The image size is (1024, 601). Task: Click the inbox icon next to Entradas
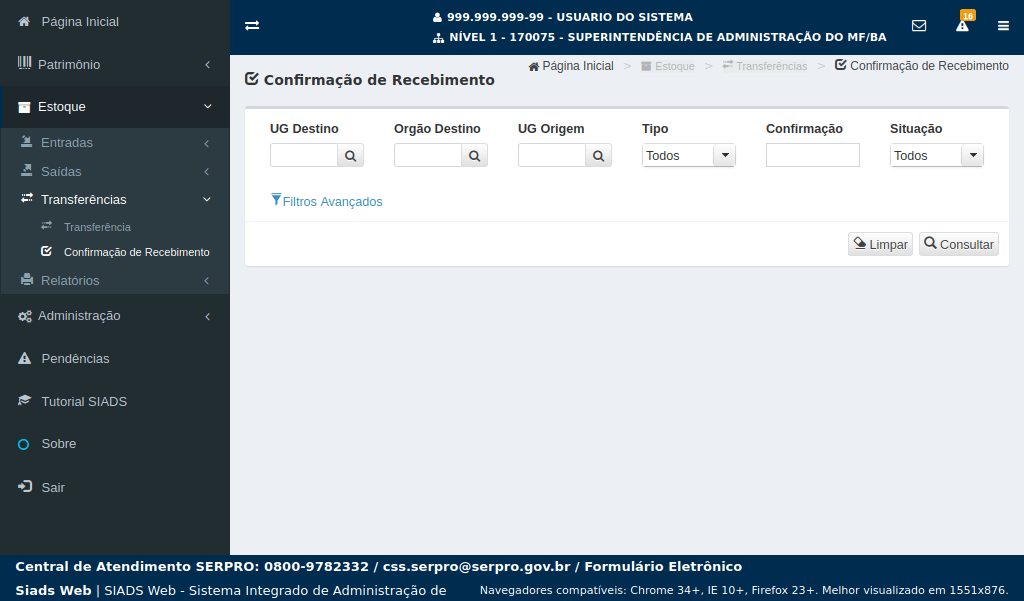click(x=27, y=141)
